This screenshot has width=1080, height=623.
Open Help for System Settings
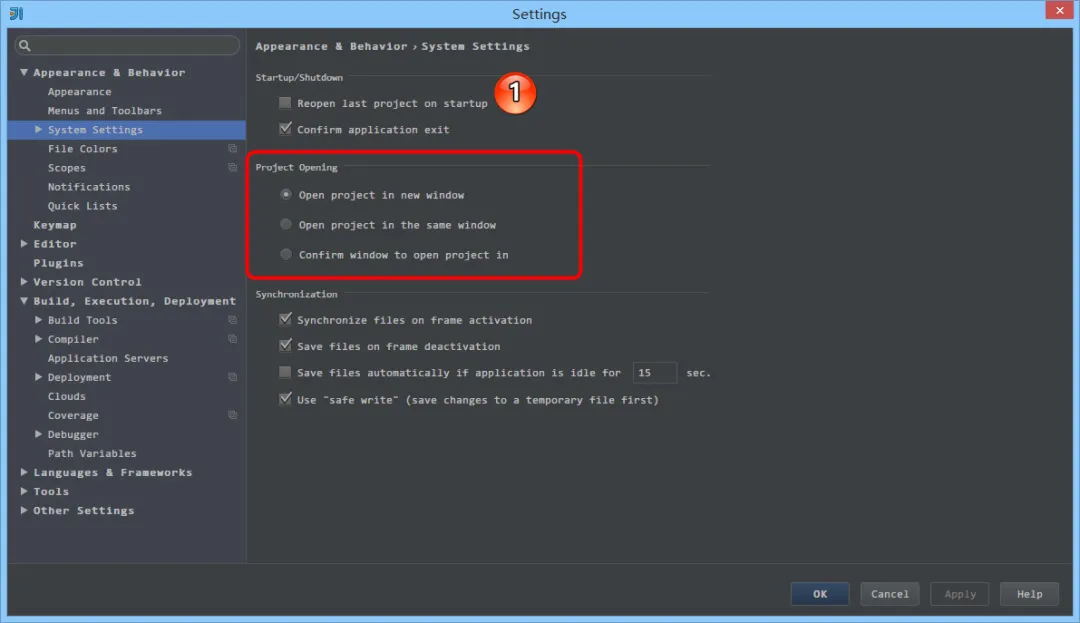(1029, 593)
